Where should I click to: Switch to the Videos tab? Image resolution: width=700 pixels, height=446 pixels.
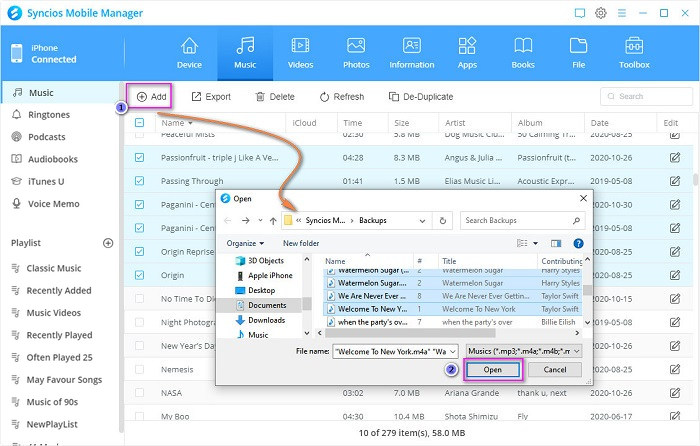pyautogui.click(x=299, y=51)
